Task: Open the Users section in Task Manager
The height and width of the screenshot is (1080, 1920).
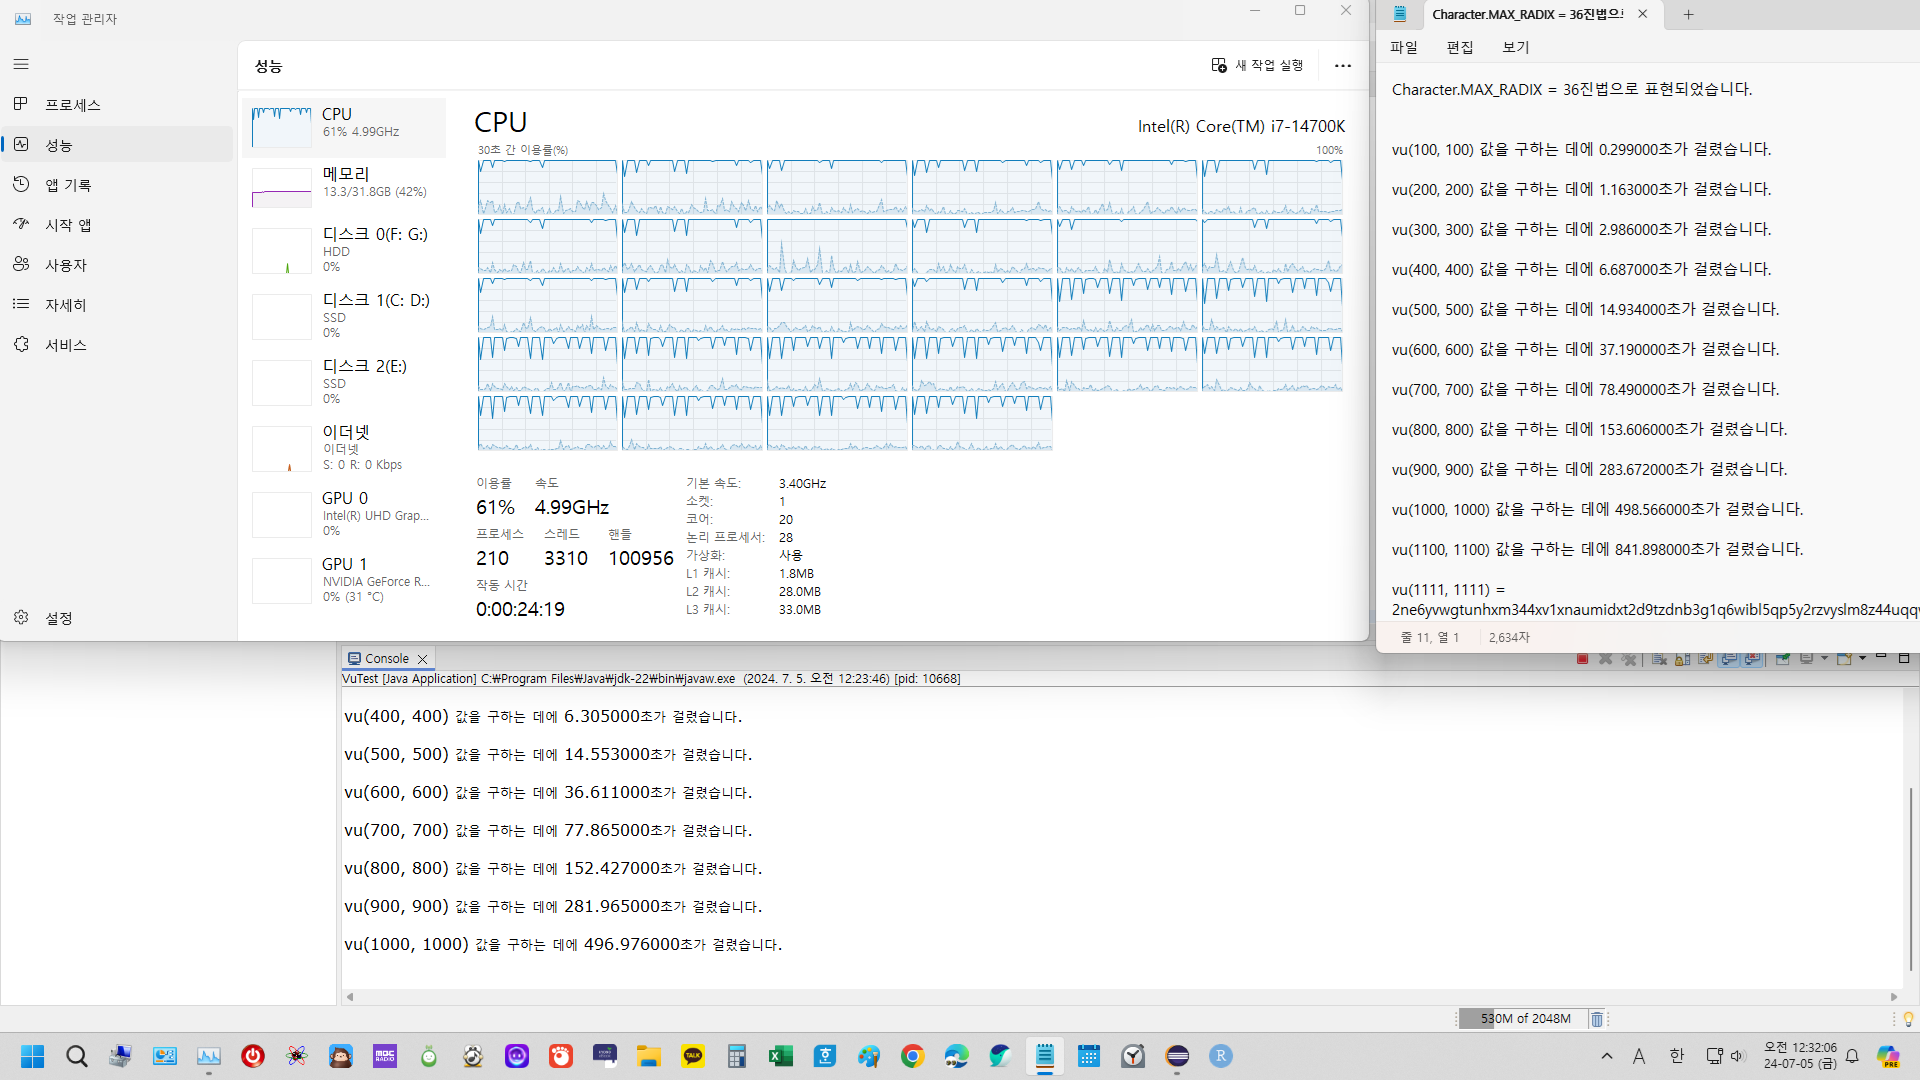Action: coord(65,265)
